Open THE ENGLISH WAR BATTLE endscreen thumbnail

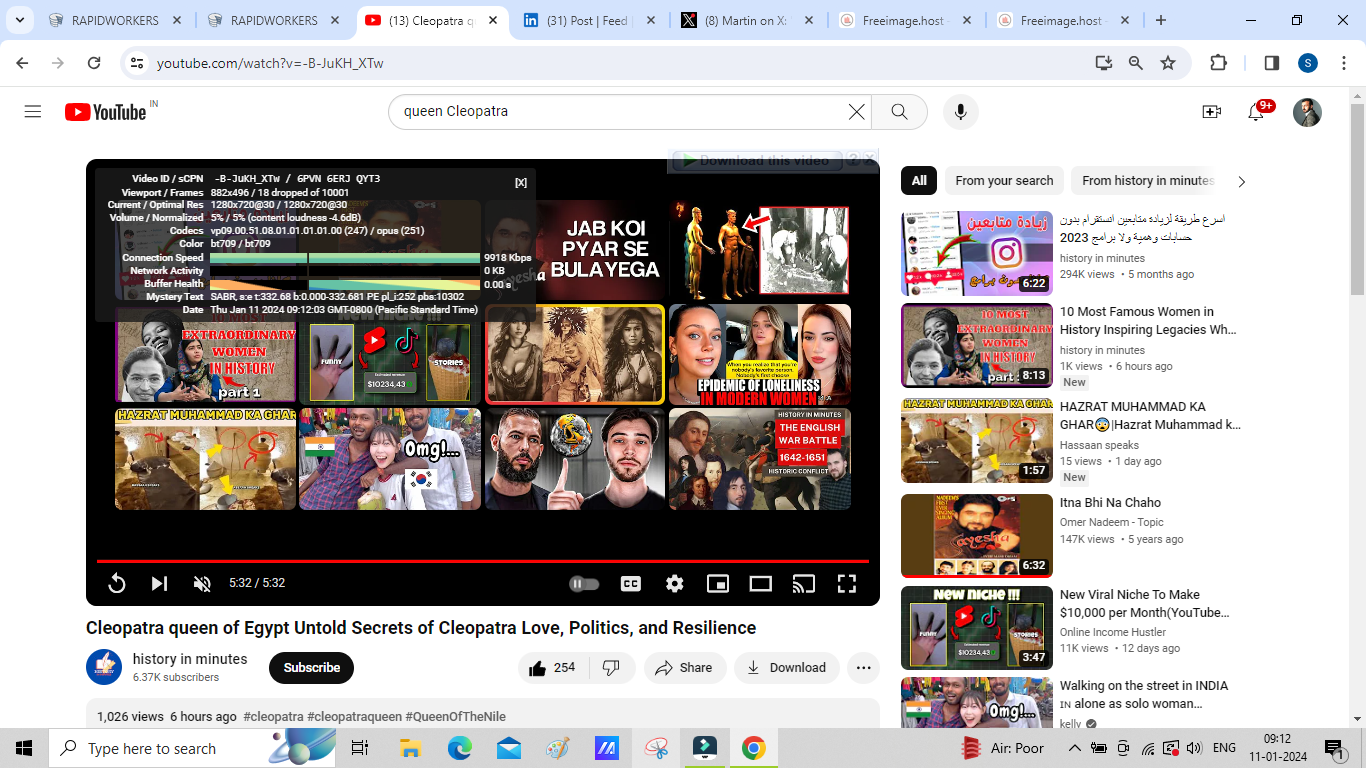tap(760, 459)
